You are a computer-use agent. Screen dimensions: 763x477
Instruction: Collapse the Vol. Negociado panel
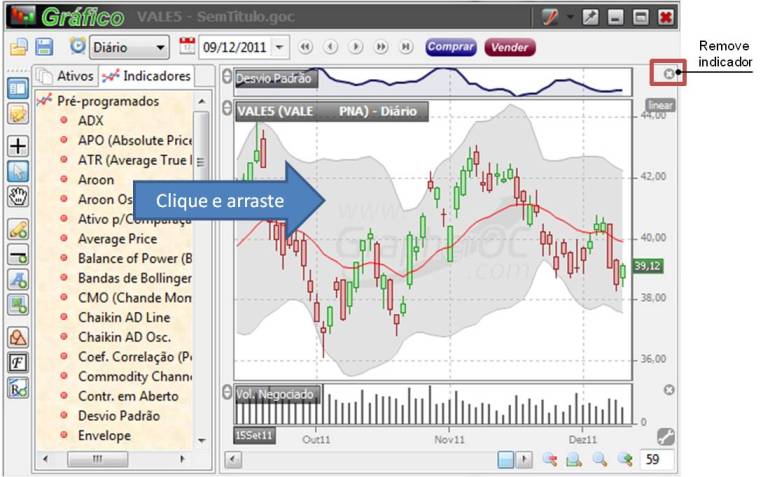click(x=227, y=392)
